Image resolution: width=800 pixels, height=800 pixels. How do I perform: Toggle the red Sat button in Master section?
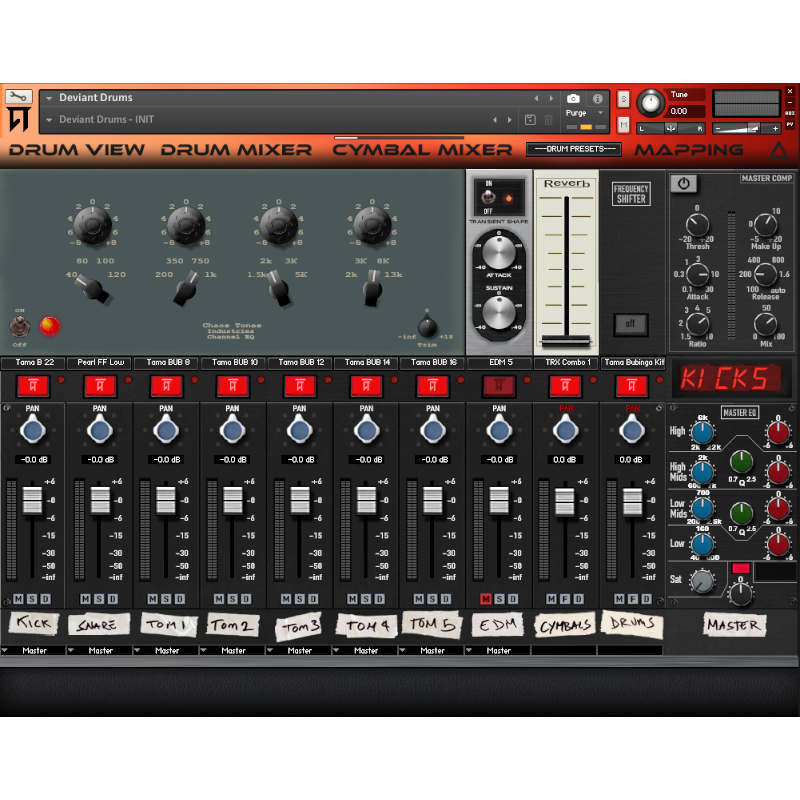point(740,568)
